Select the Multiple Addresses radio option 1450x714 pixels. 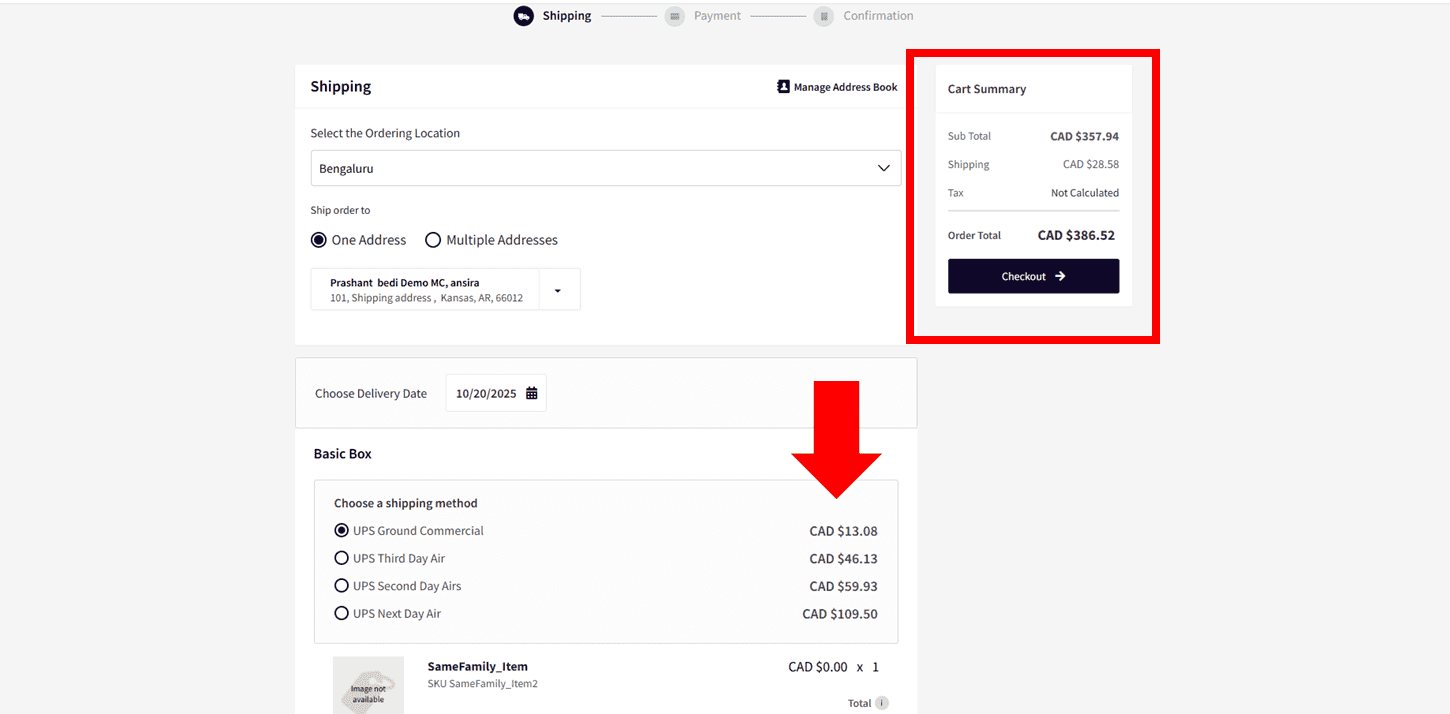[433, 240]
